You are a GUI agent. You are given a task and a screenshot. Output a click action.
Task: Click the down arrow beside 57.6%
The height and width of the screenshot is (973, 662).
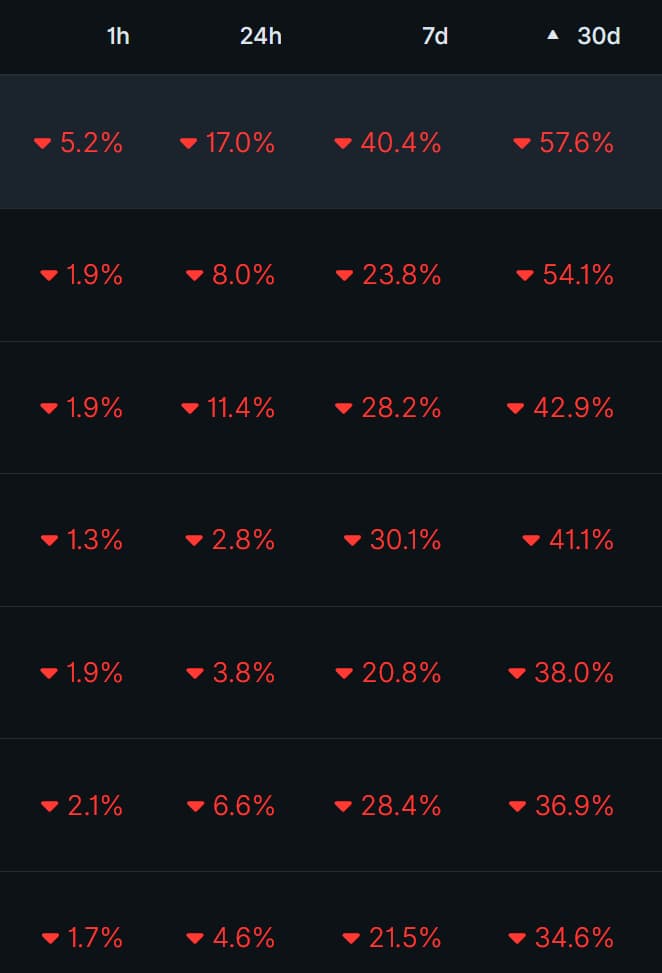[x=521, y=144]
